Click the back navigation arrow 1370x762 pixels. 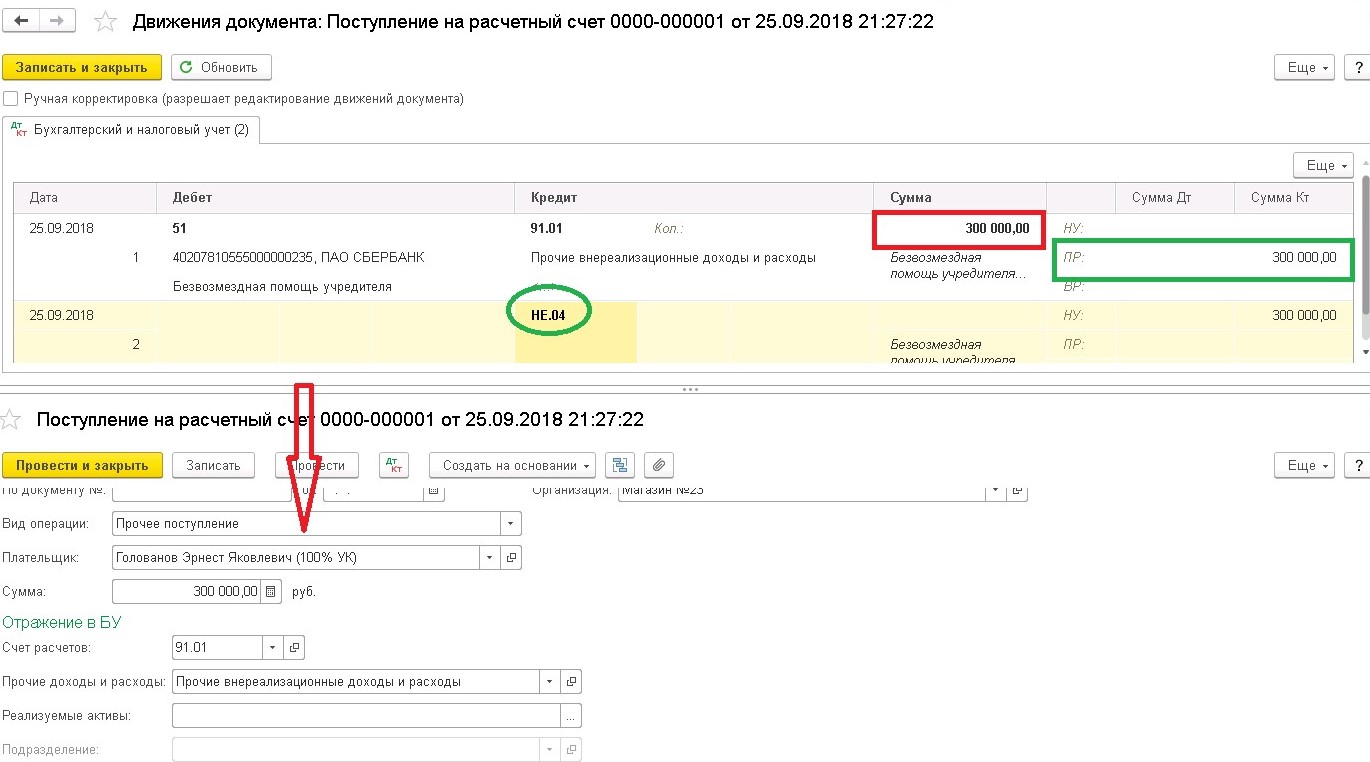click(x=22, y=21)
